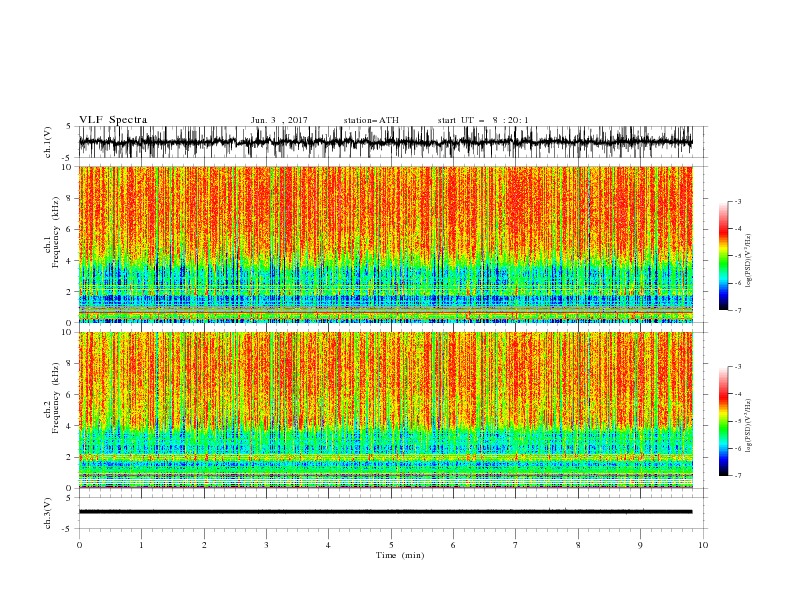Screen dimensions: 792x612
Task: Click the ch.1 "Frequency (kHz)" axis label
Action: (x=56, y=233)
